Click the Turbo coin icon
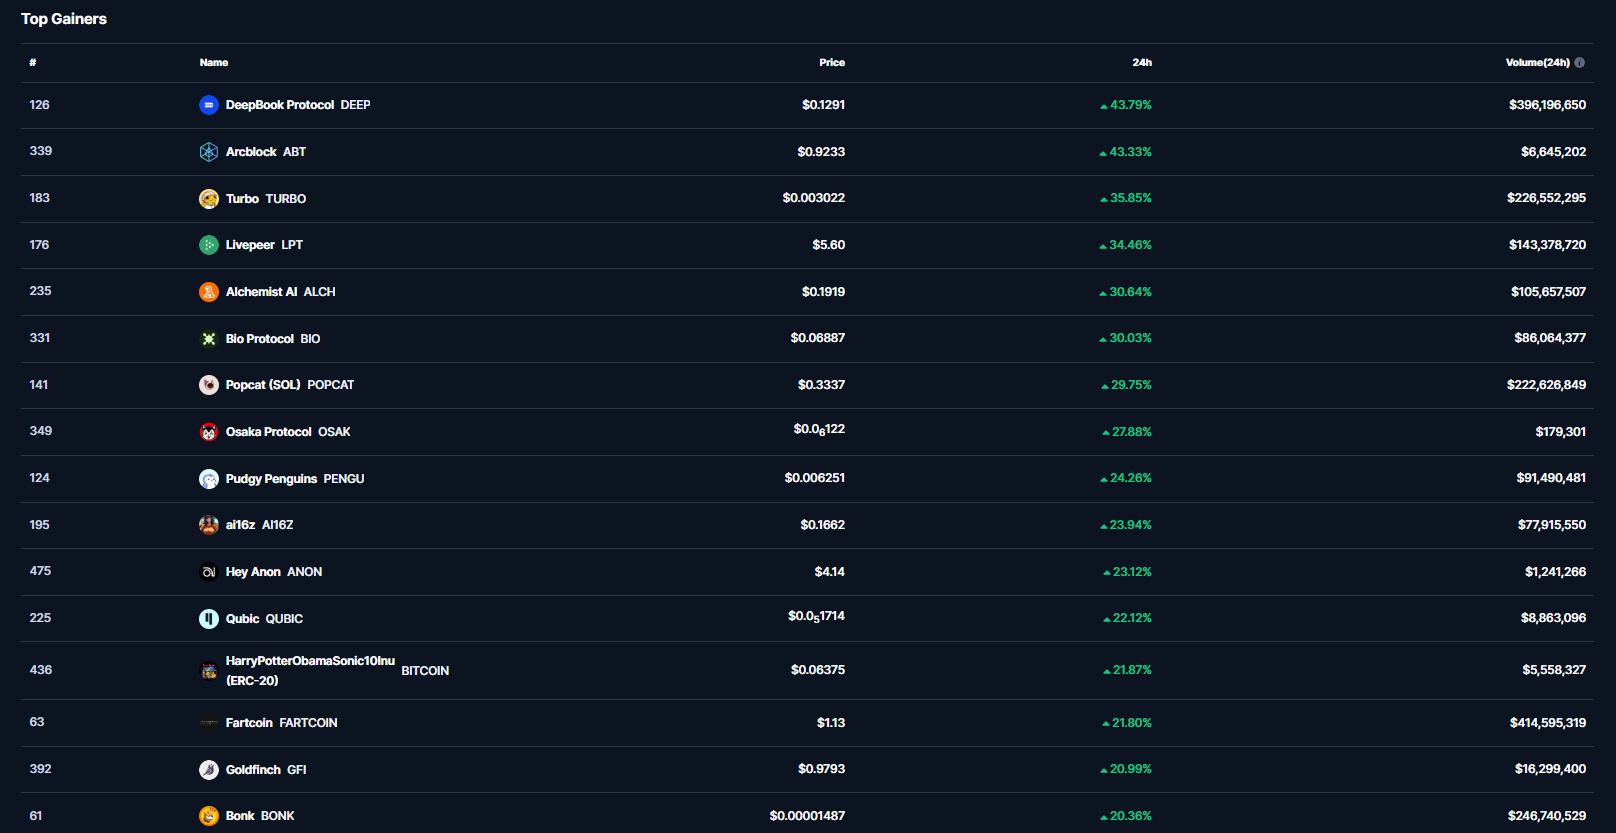 point(209,199)
